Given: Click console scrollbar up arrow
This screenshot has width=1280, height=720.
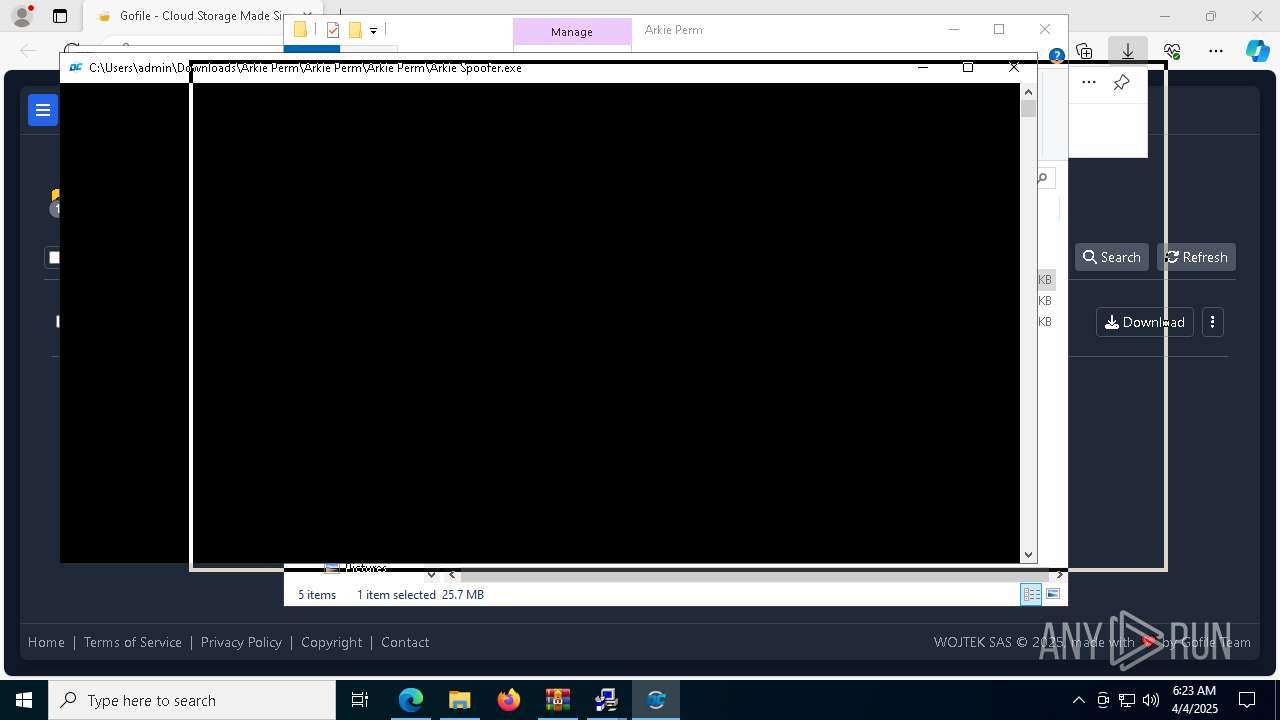Looking at the screenshot, I should point(1028,92).
